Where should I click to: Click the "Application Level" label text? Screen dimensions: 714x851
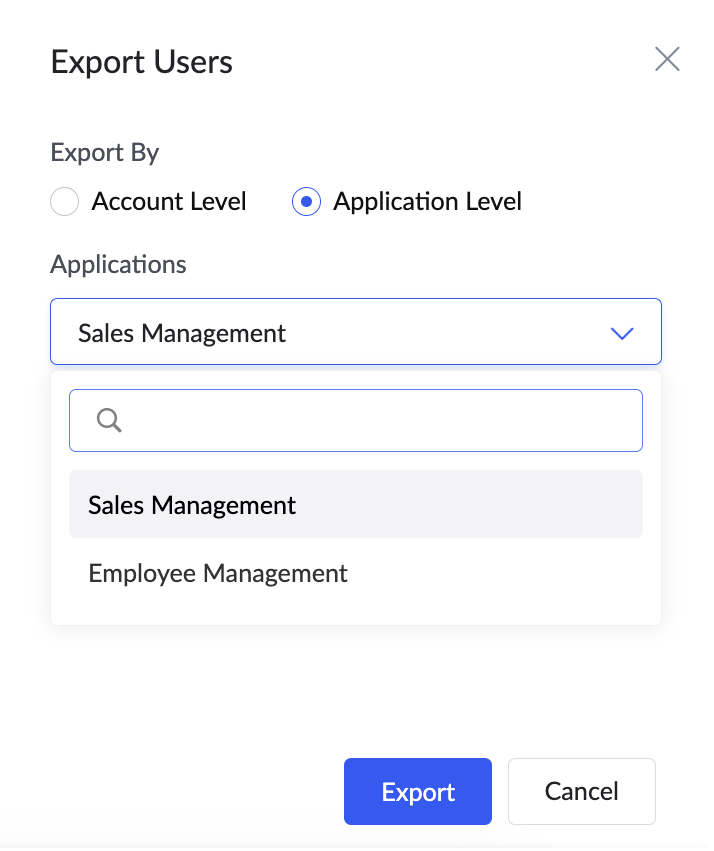point(427,202)
